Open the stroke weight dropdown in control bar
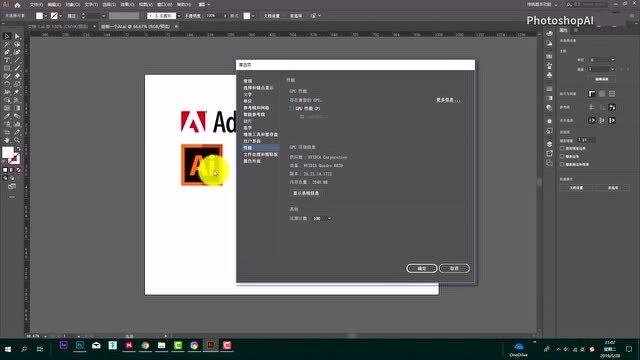640x360 pixels. pyautogui.click(x=103, y=16)
